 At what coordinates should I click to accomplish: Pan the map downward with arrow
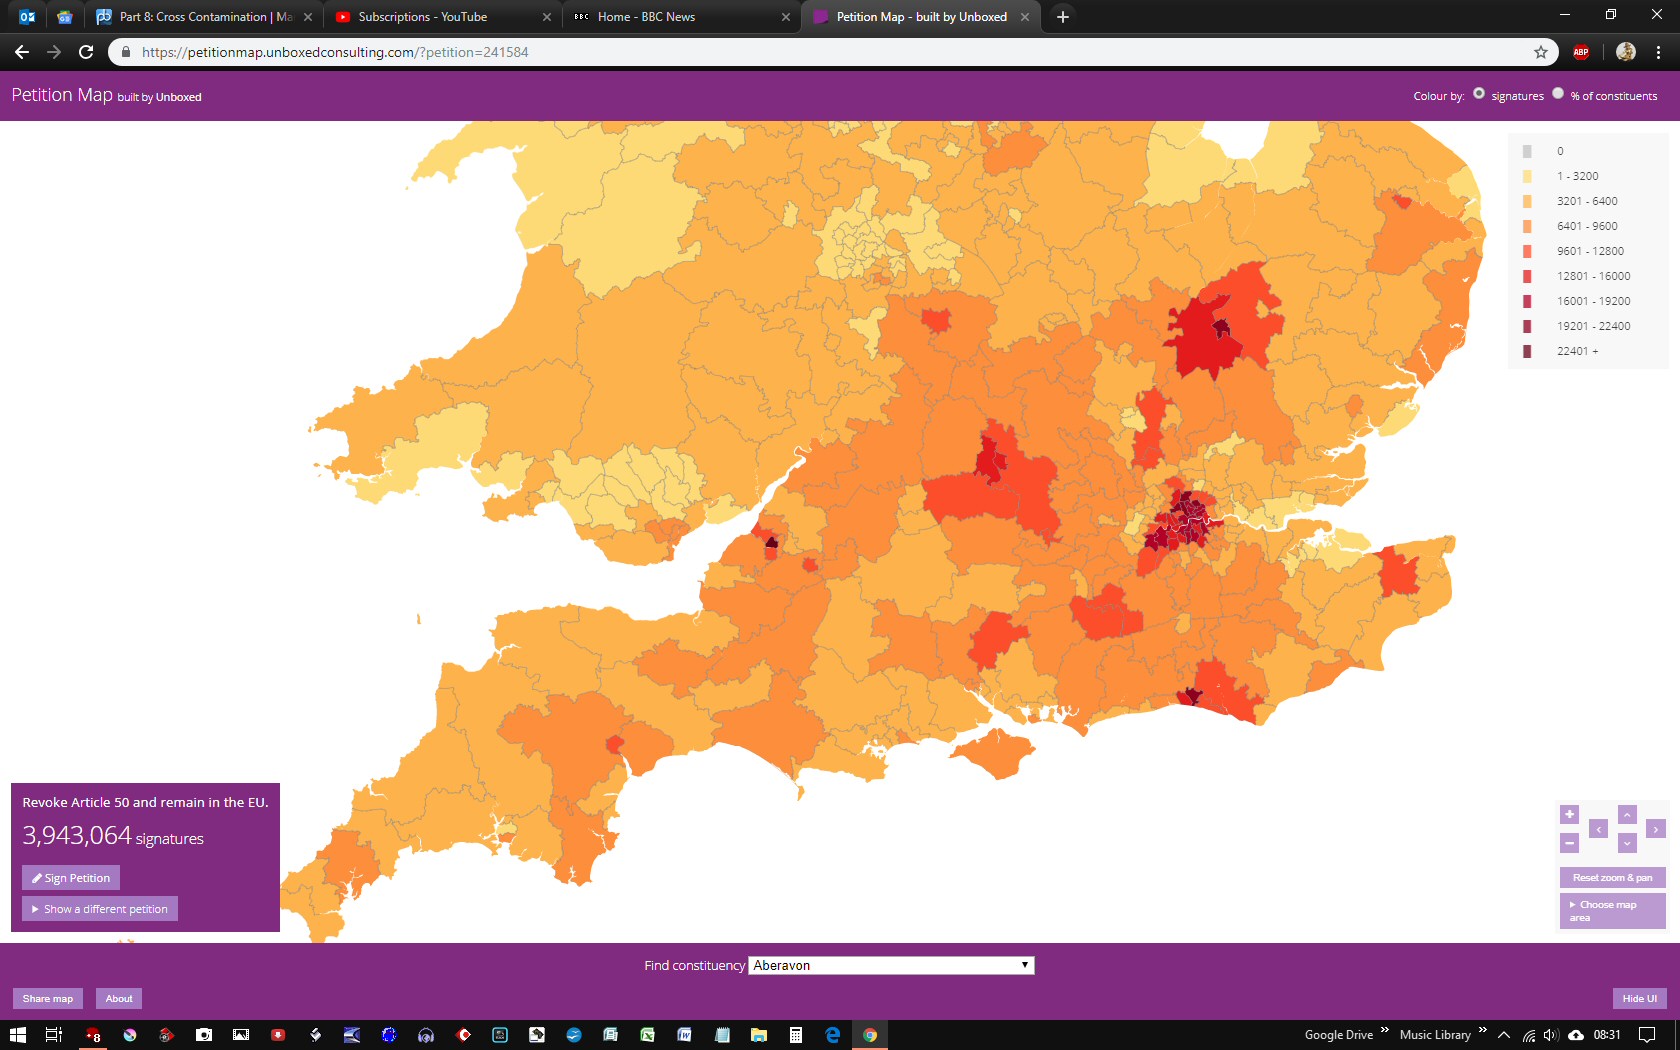point(1627,843)
